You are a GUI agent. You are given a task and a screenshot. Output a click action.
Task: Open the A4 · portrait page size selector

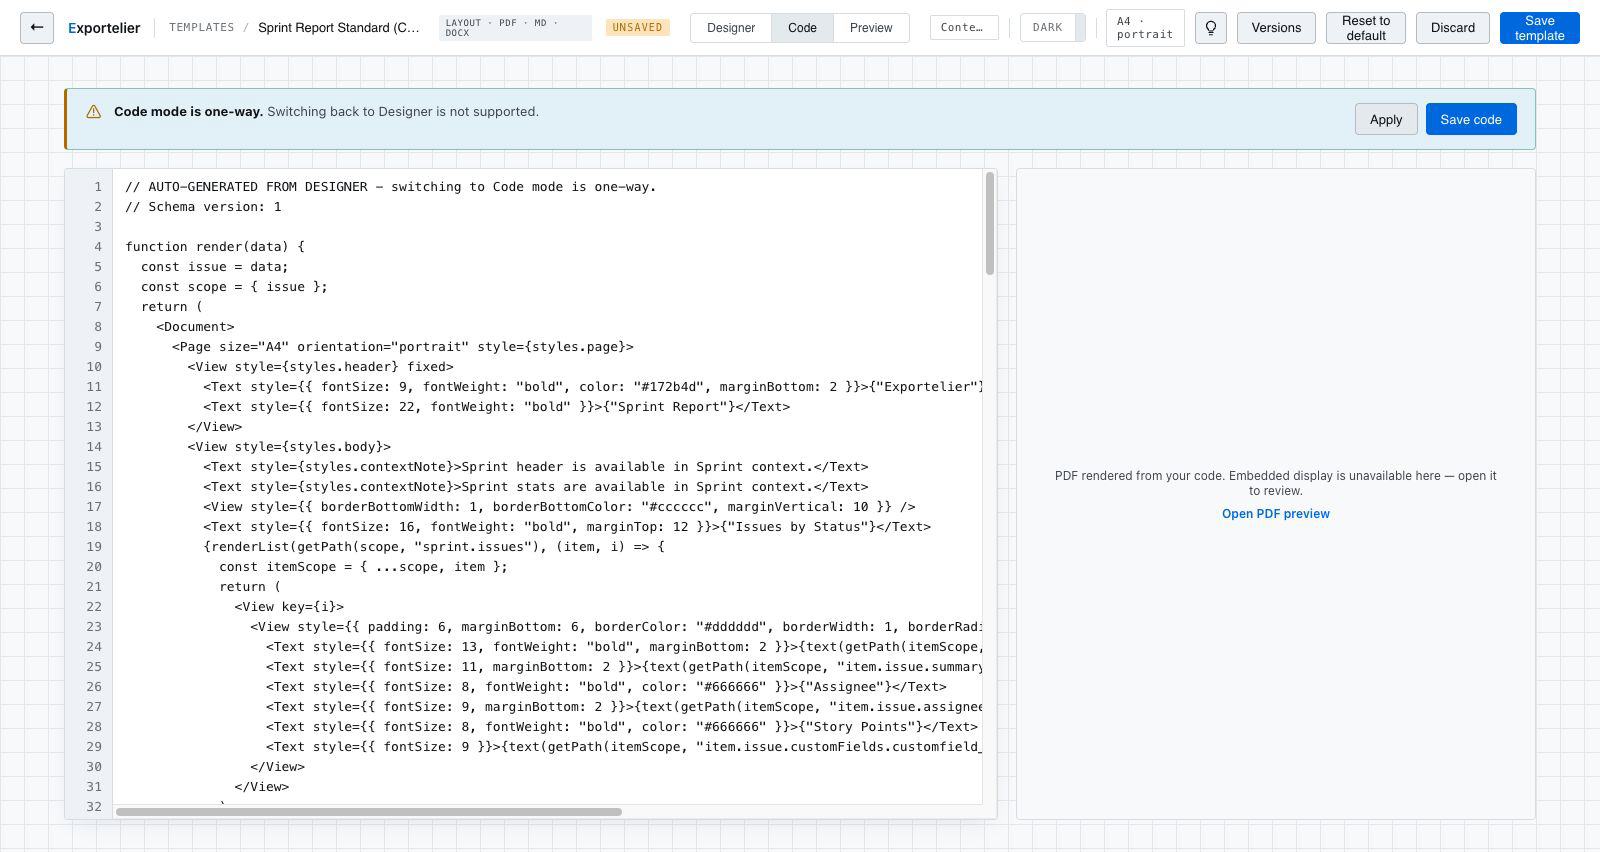(1145, 28)
